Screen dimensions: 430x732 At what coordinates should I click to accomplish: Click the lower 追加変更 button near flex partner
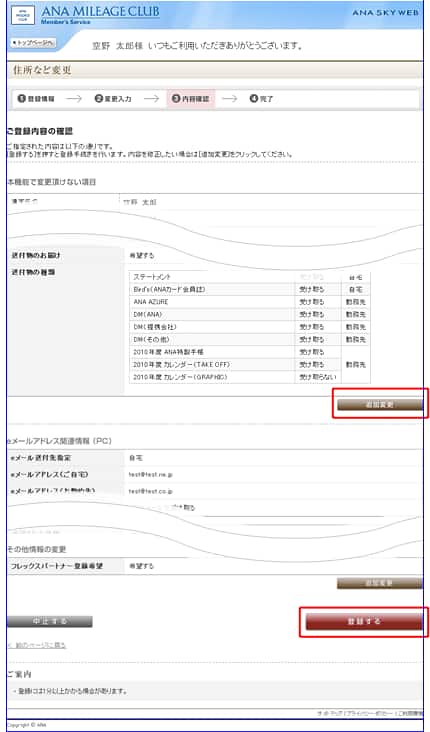pyautogui.click(x=380, y=583)
